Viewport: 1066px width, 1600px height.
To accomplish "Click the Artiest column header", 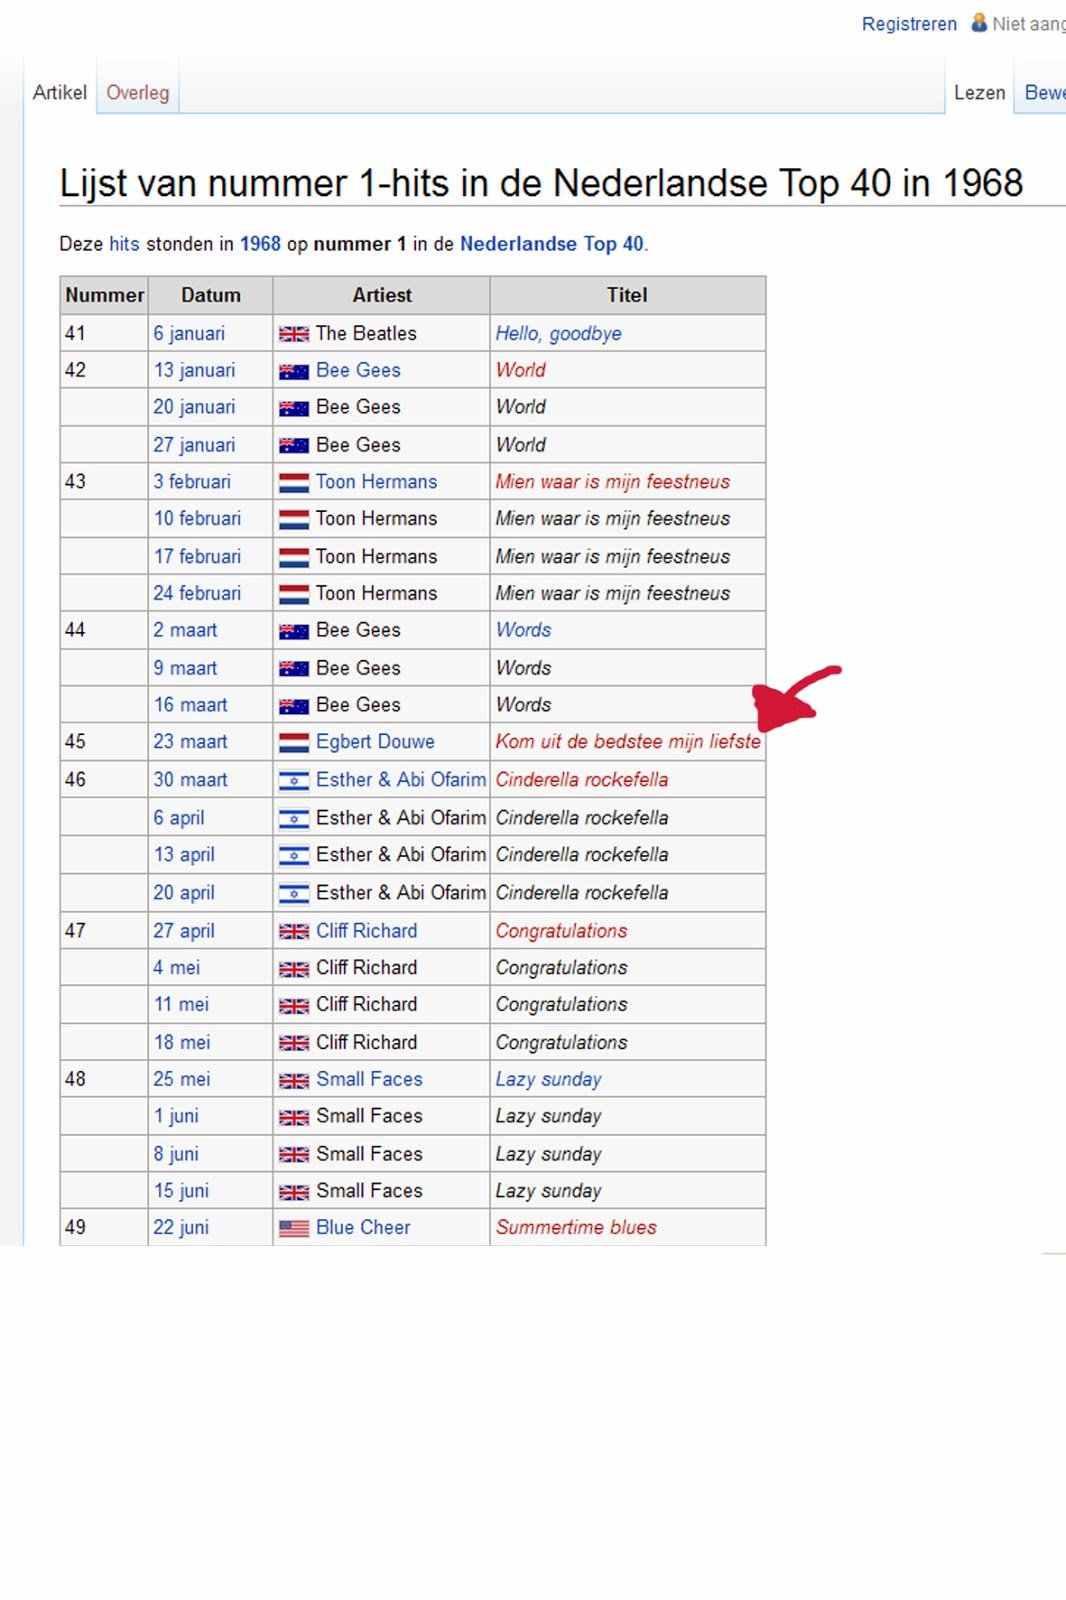I will click(381, 295).
